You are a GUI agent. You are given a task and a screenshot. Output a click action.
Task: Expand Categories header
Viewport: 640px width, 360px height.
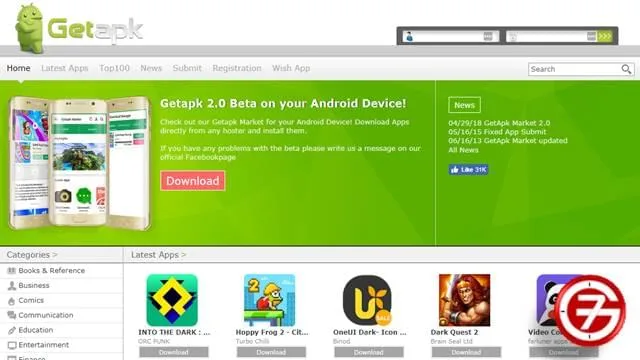[x=32, y=255]
